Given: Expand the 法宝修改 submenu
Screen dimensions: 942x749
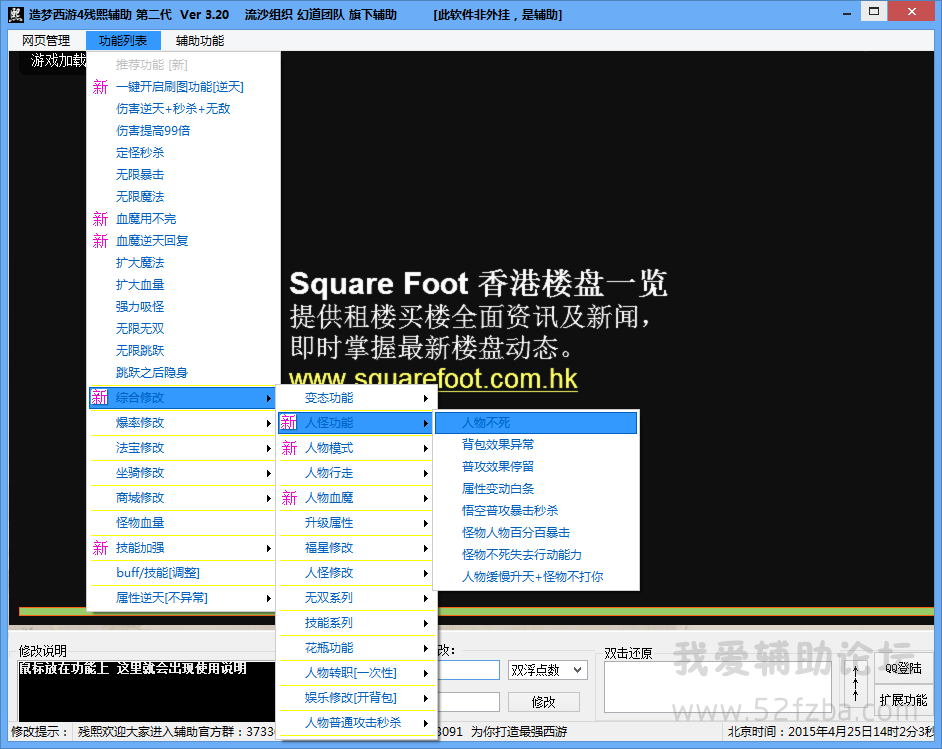Looking at the screenshot, I should coord(182,448).
